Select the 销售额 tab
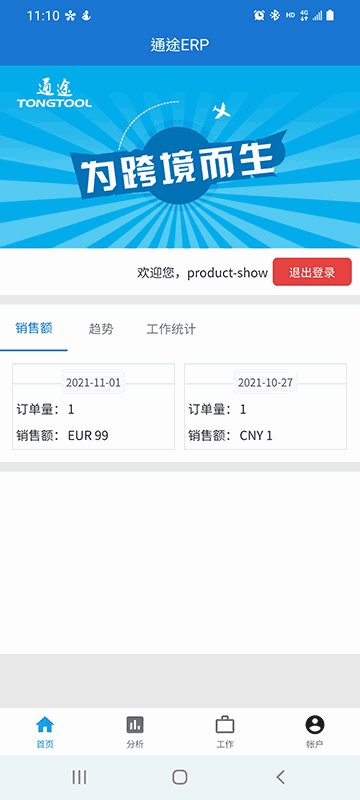 point(34,328)
